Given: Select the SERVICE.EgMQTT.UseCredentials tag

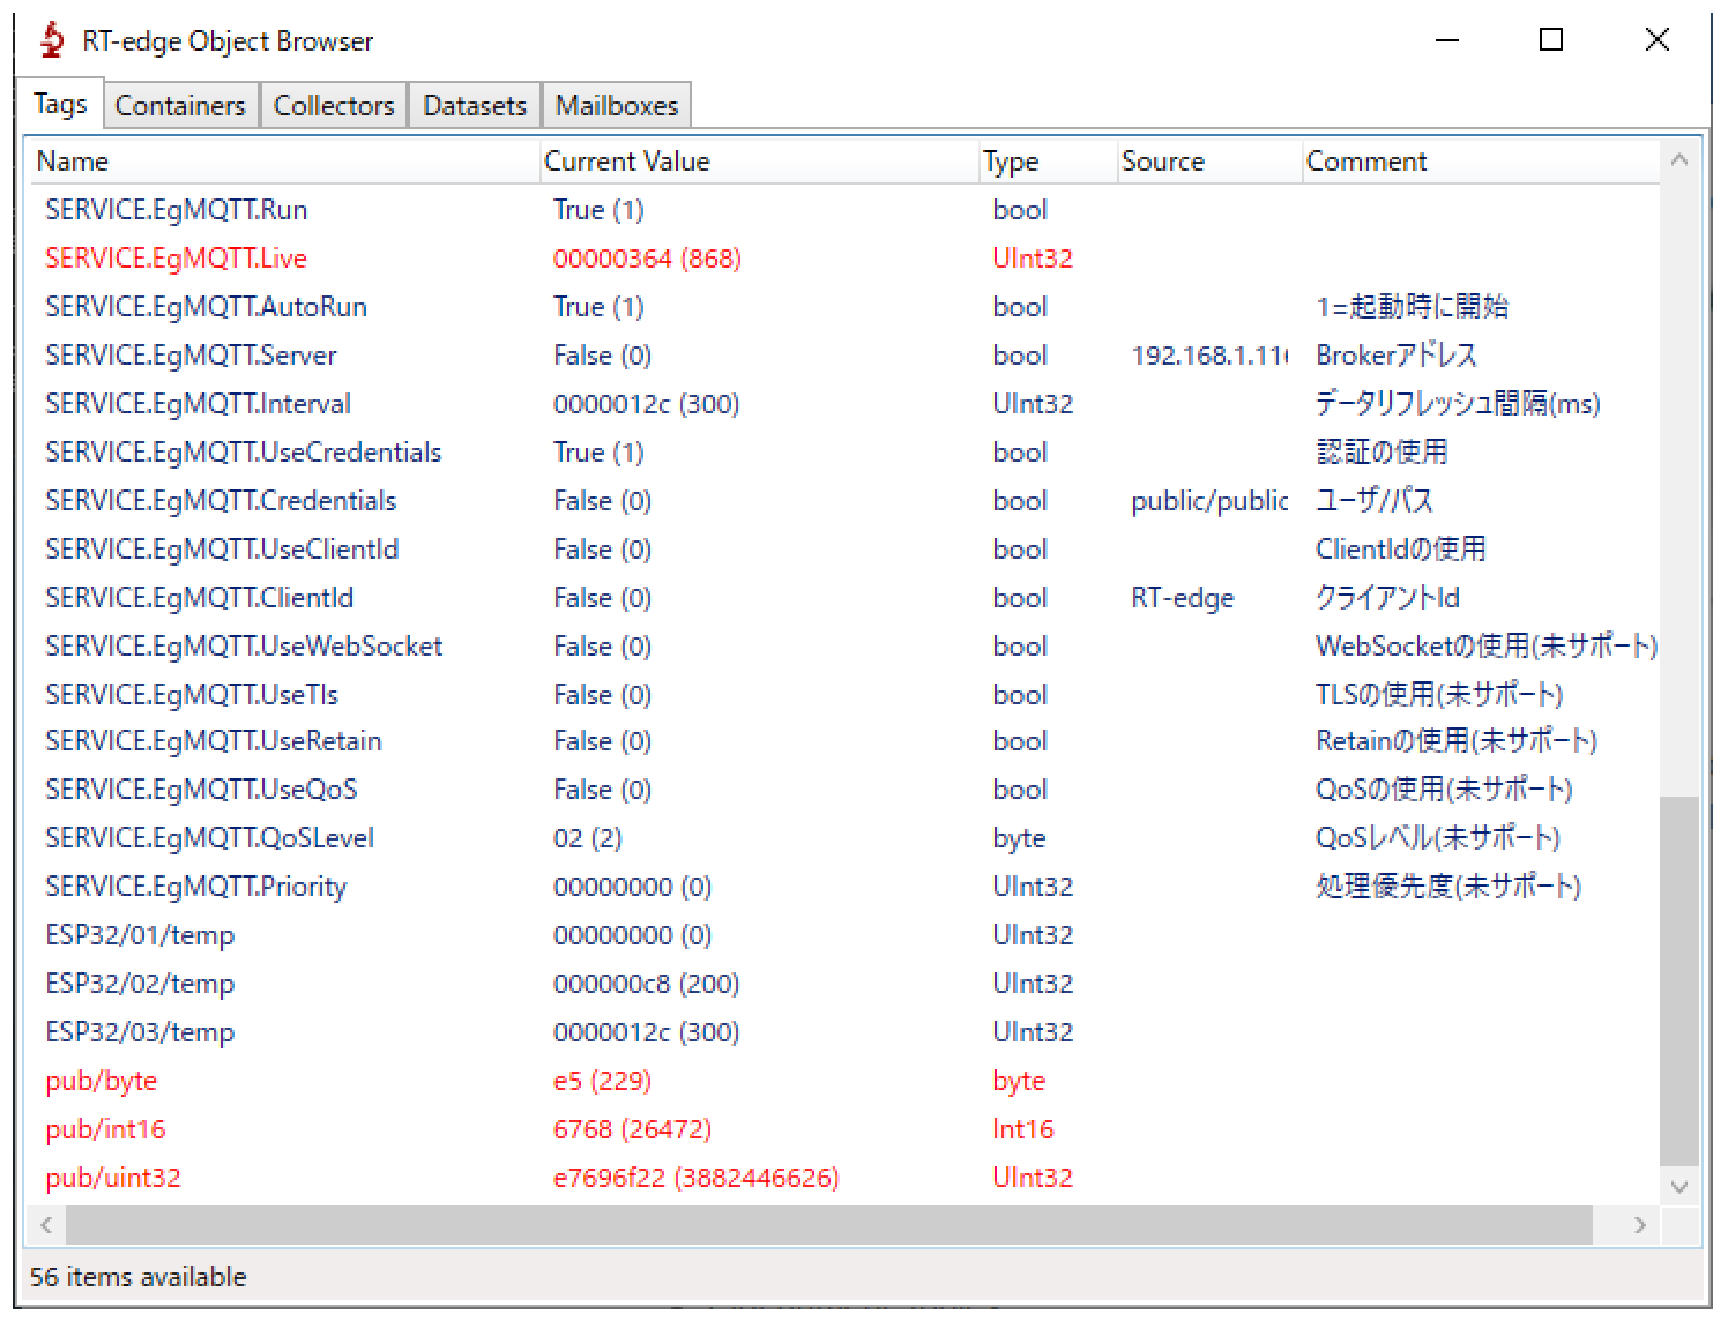Looking at the screenshot, I should click(x=243, y=452).
